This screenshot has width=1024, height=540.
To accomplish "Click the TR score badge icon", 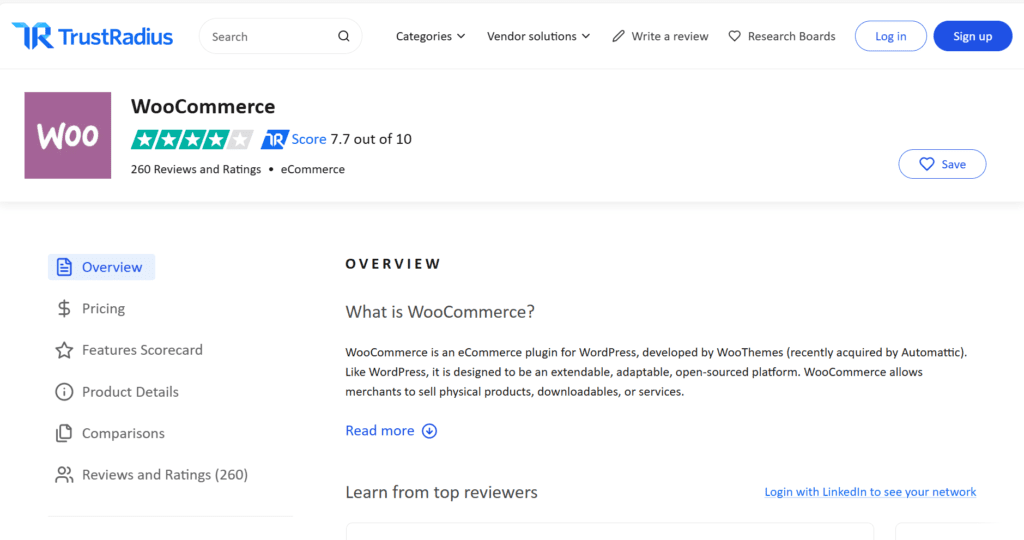I will click(x=274, y=139).
